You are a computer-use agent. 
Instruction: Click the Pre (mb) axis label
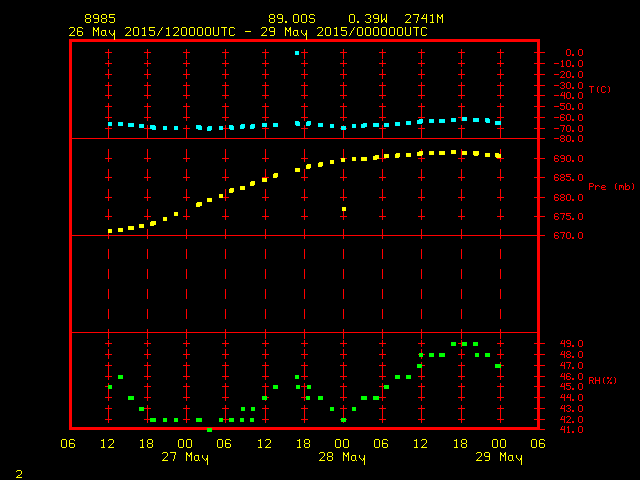[611, 187]
